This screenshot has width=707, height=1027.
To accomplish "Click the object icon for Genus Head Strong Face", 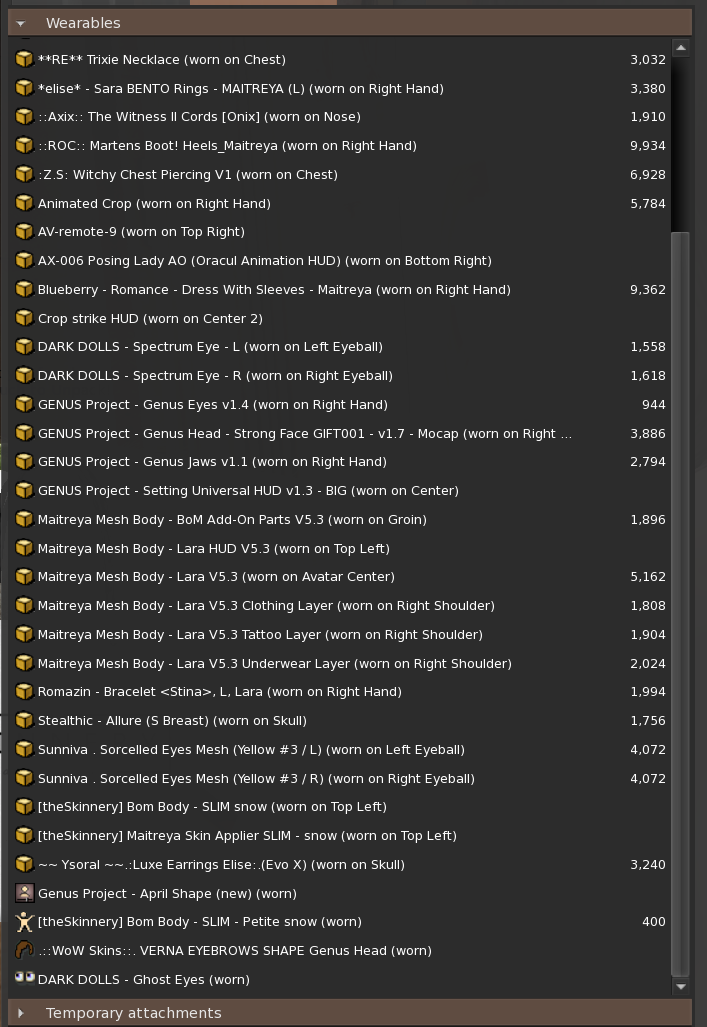I will point(24,434).
